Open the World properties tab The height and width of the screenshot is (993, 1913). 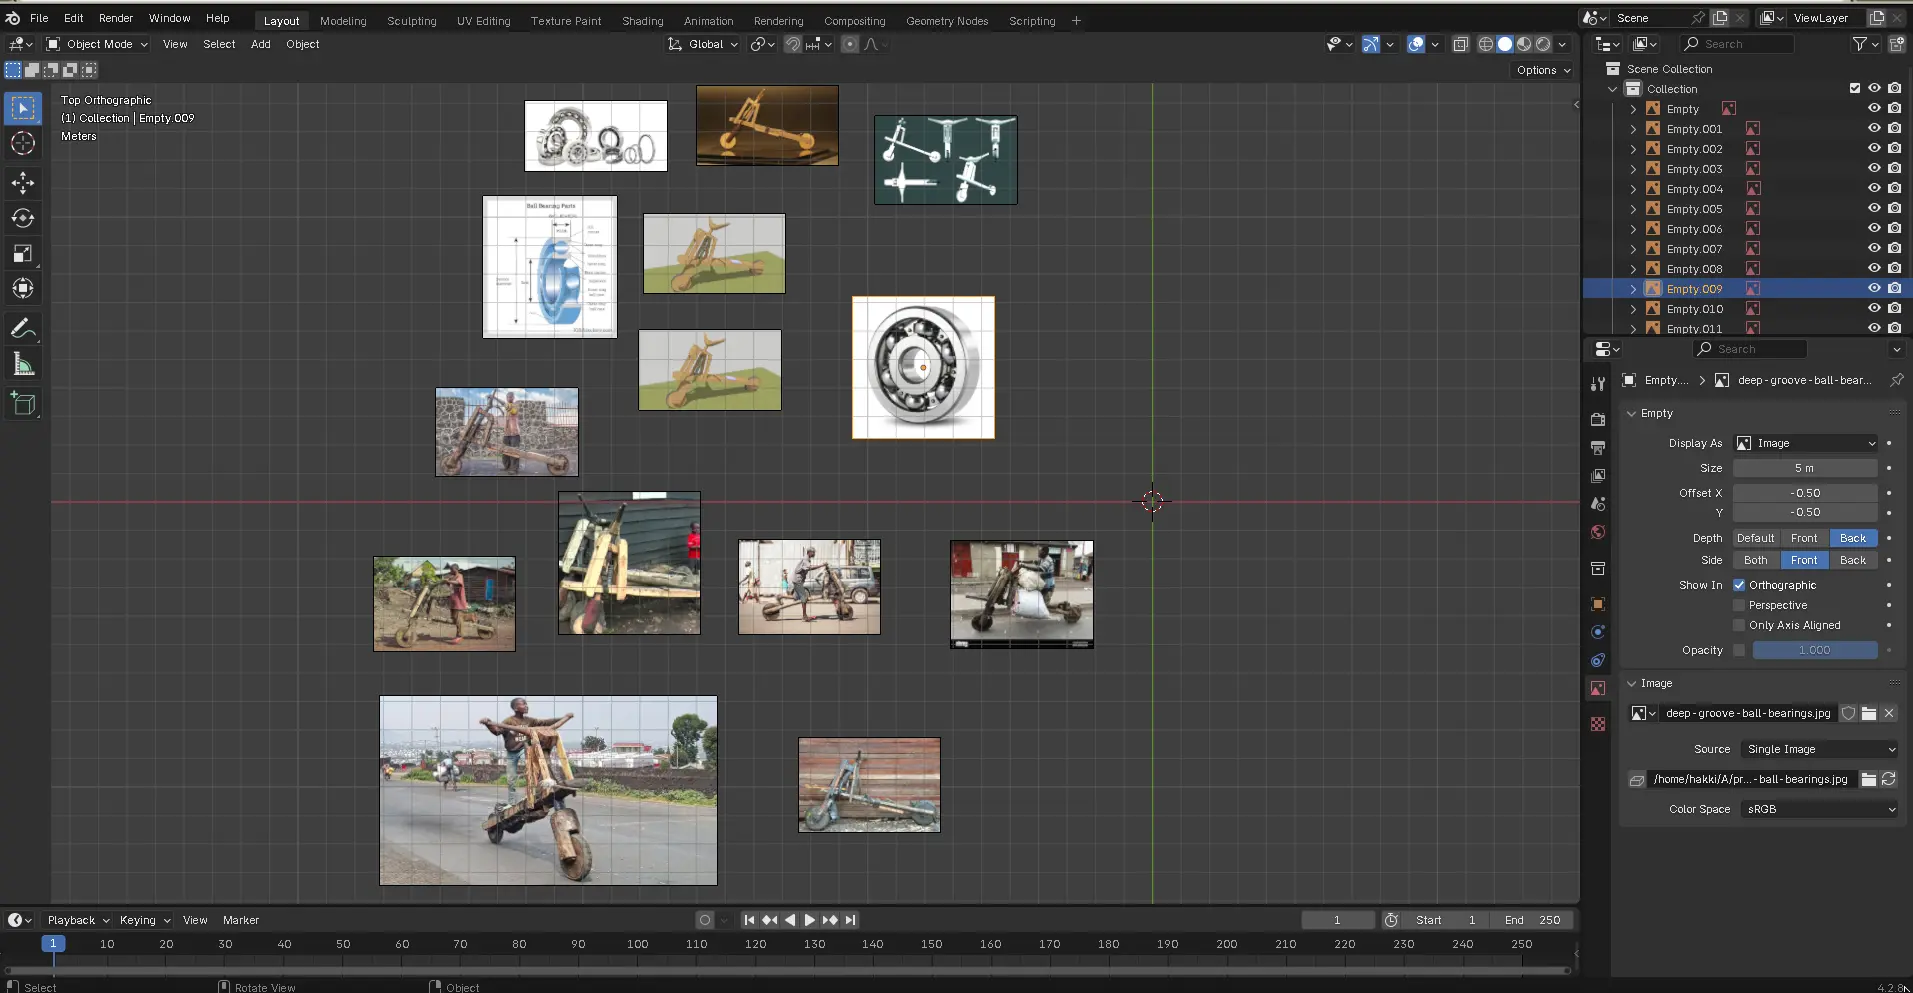[x=1598, y=532]
